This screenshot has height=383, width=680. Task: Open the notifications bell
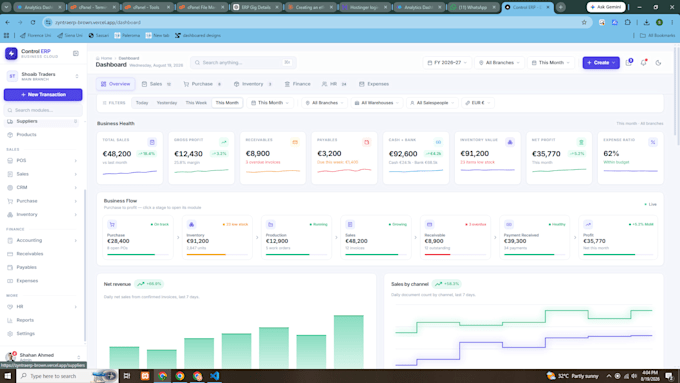click(x=644, y=63)
